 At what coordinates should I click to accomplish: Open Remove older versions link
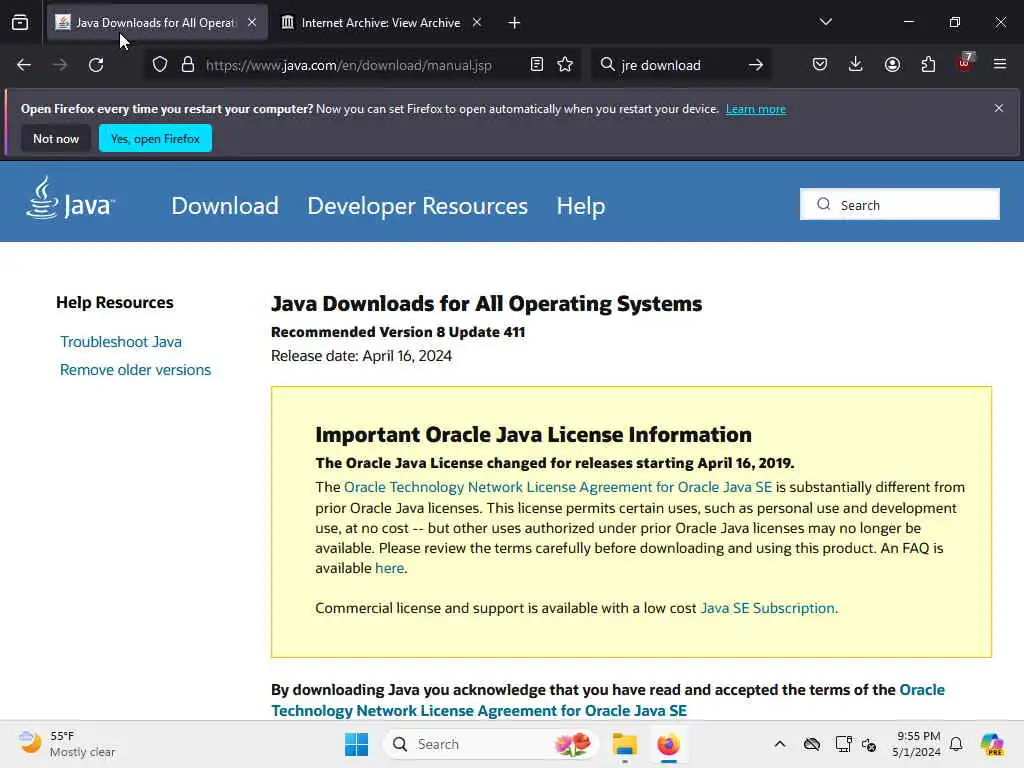point(135,370)
